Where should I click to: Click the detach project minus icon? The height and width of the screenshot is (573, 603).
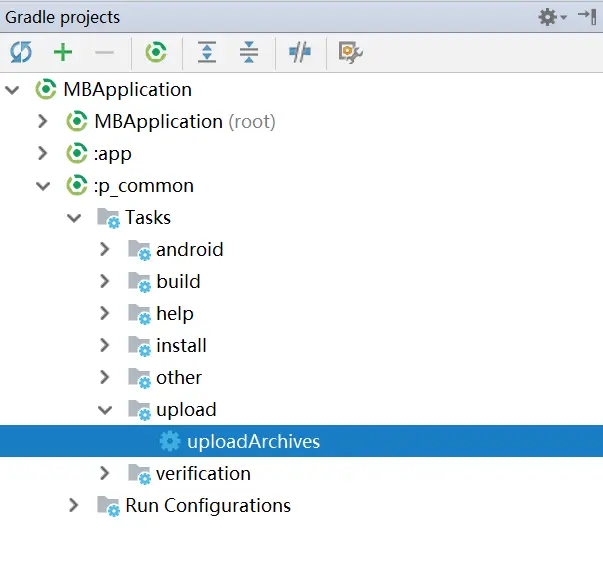point(105,52)
